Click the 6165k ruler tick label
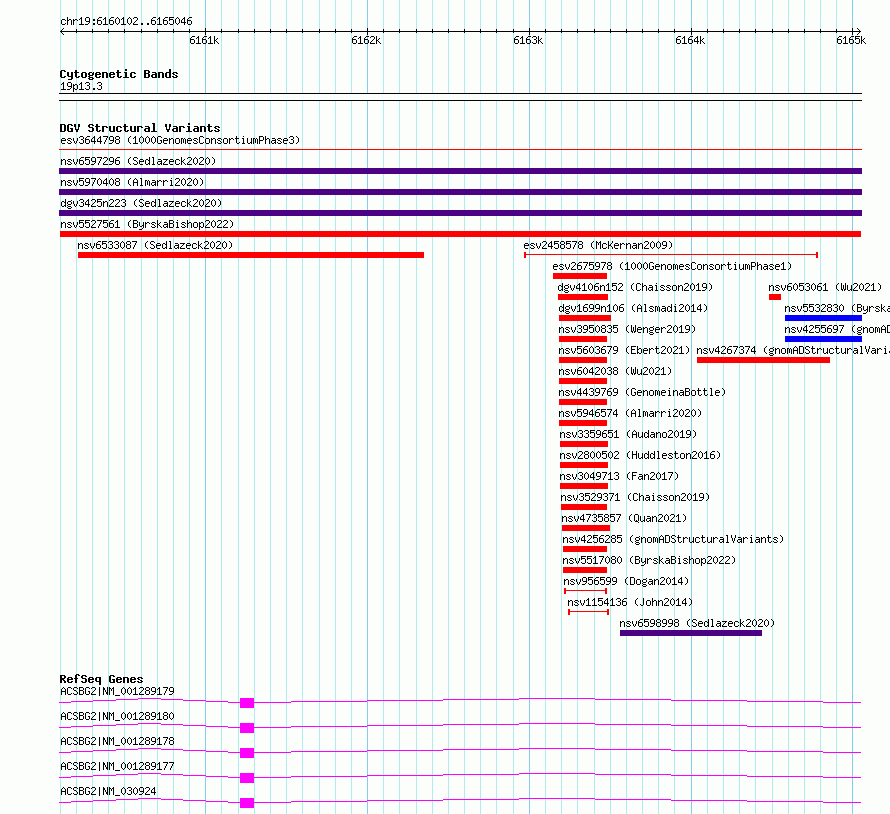 [851, 40]
